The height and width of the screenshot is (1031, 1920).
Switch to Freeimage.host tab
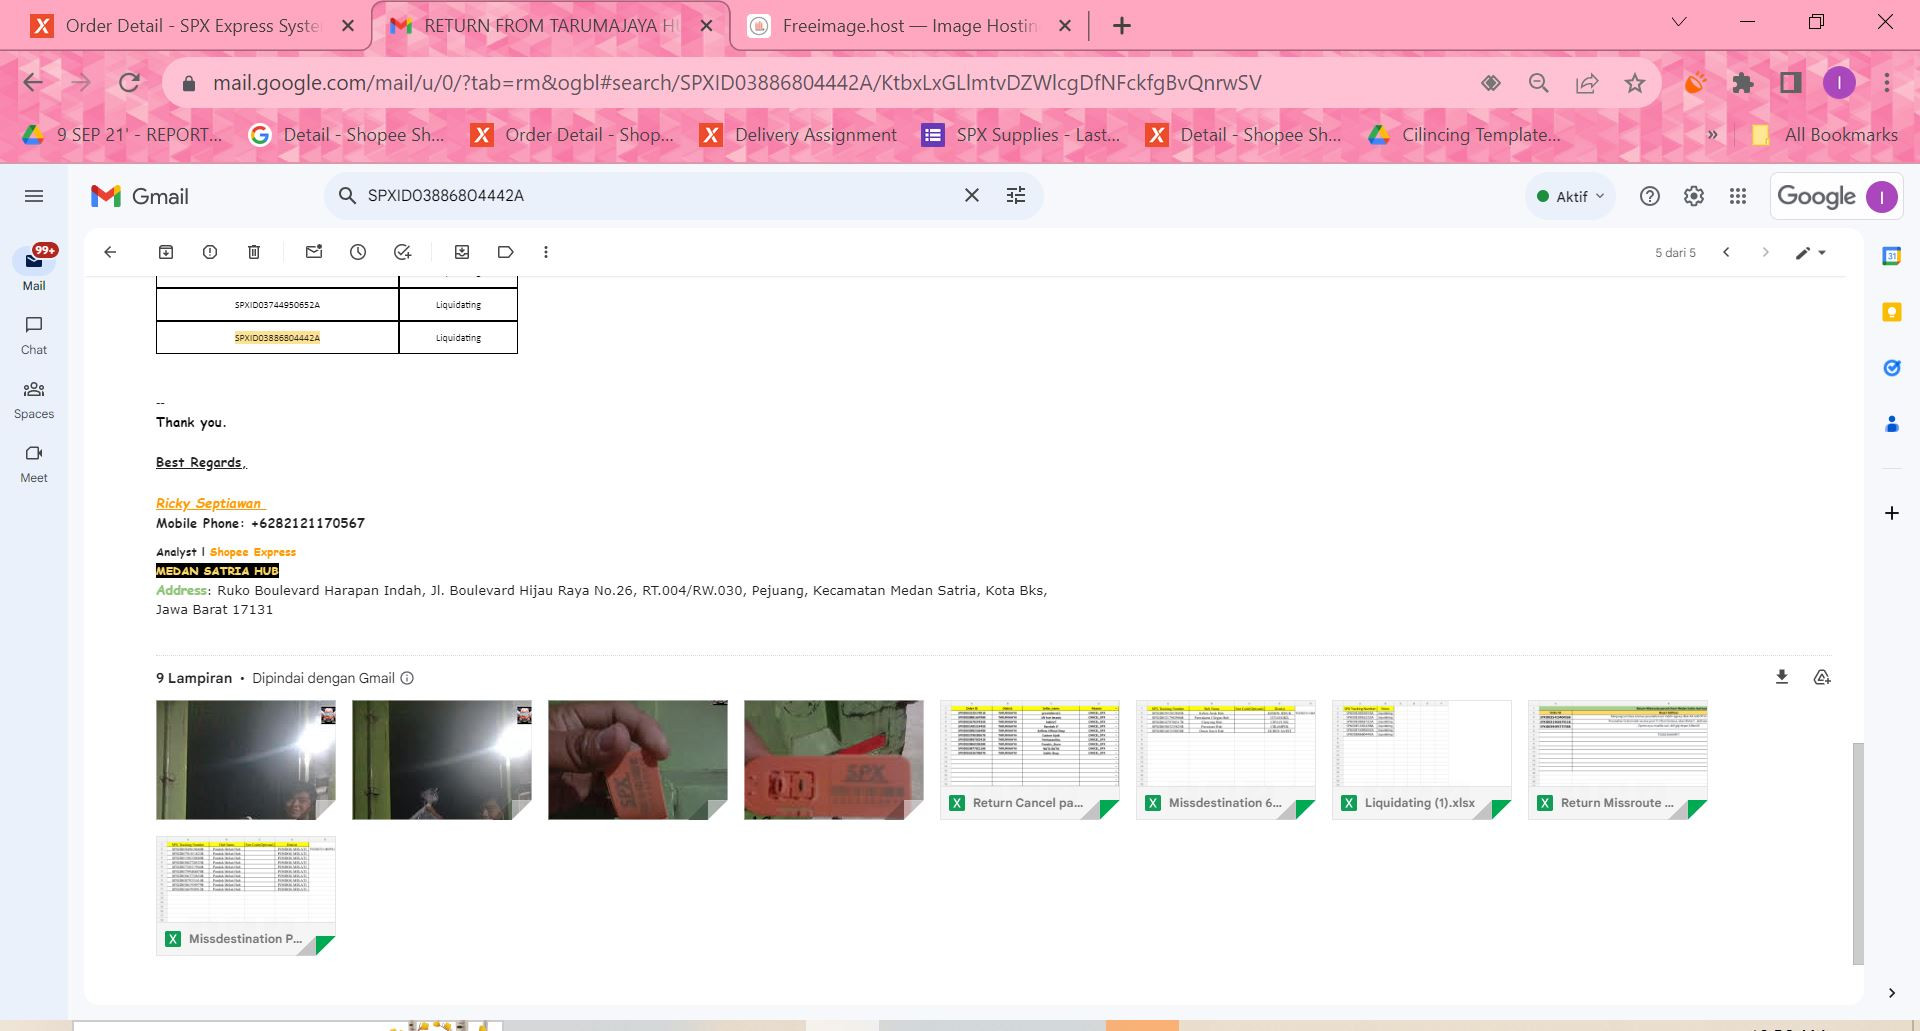(908, 26)
